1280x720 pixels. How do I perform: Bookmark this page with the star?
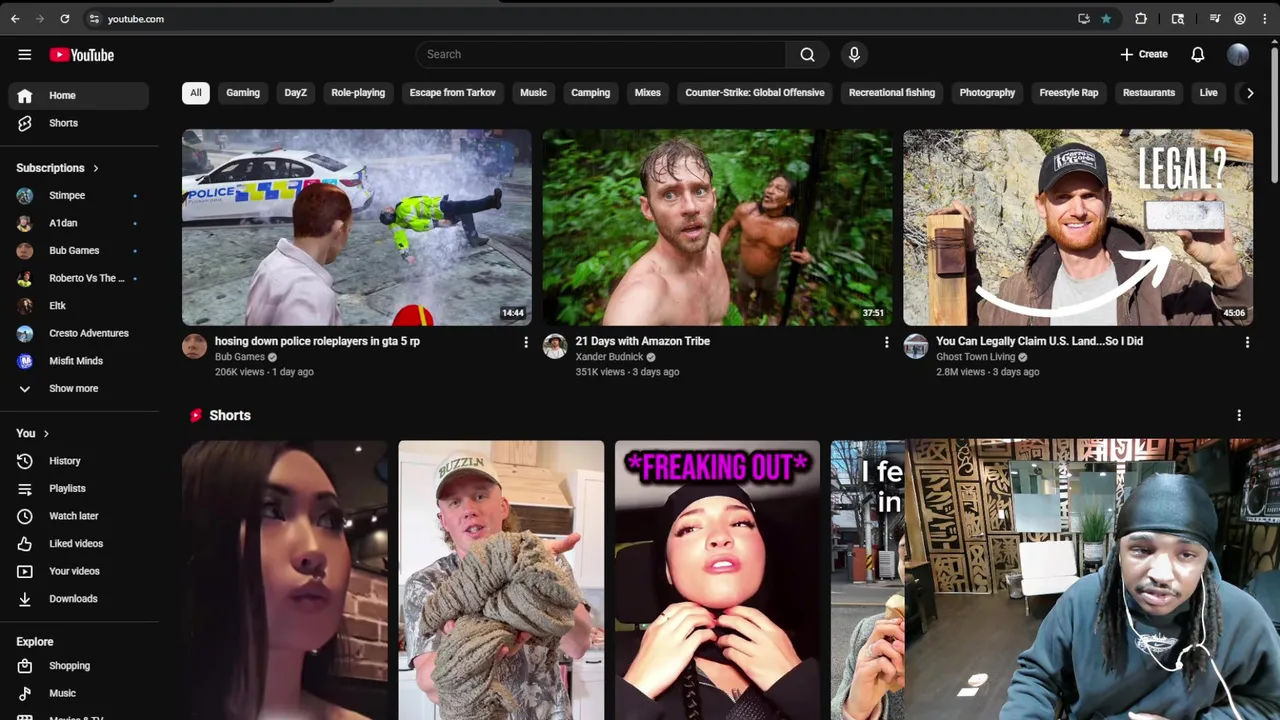pyautogui.click(x=1106, y=19)
